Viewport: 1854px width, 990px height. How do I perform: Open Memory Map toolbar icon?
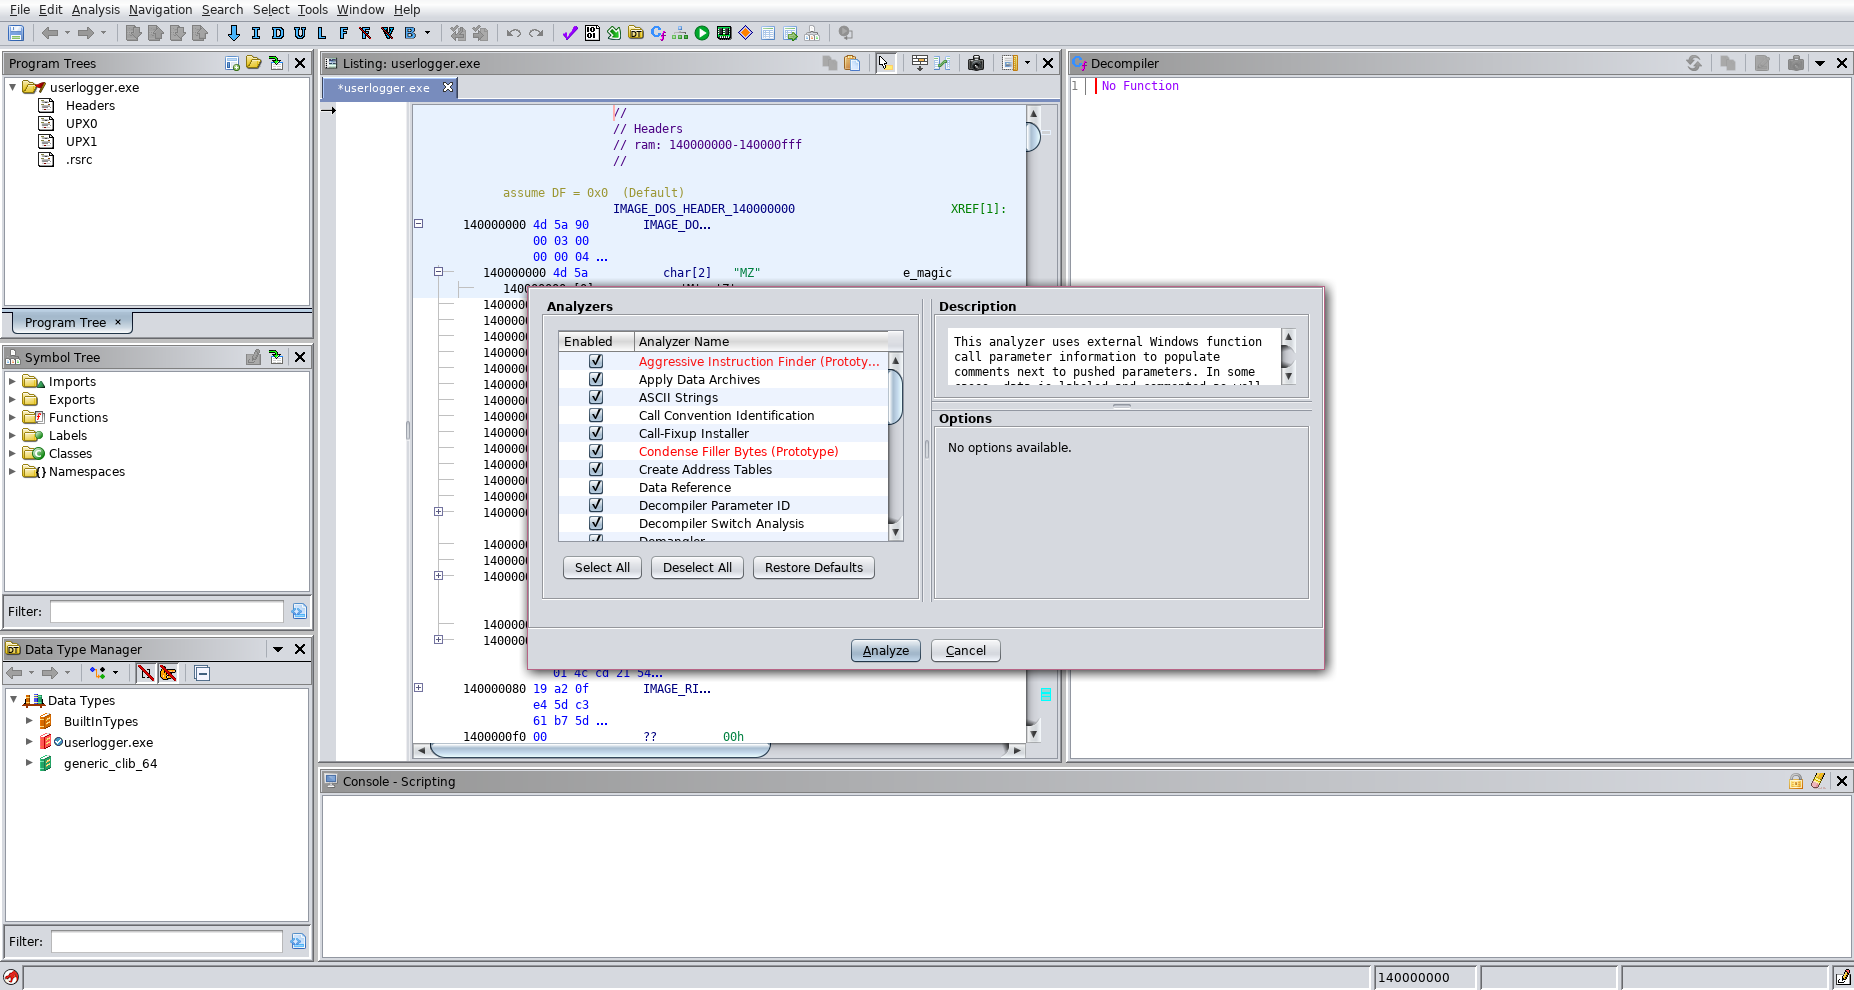click(x=724, y=33)
